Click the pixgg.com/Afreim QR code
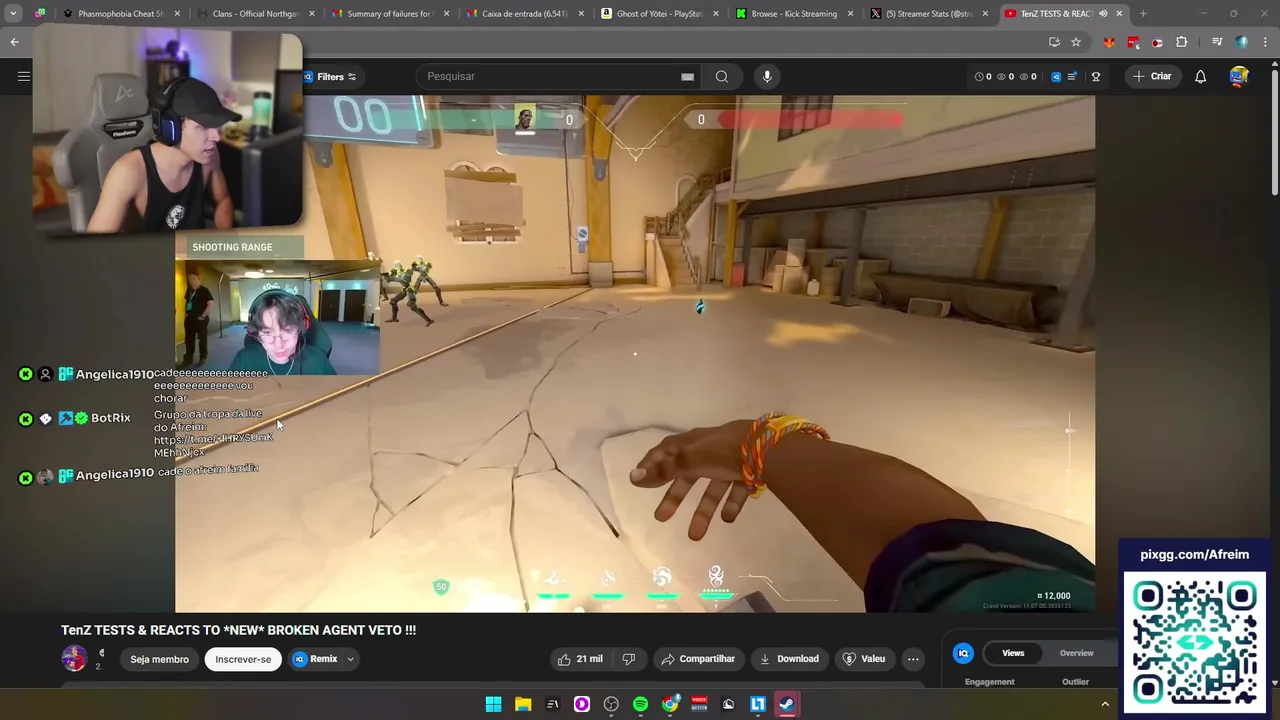Screen dimensions: 1280x720 tap(1195, 642)
